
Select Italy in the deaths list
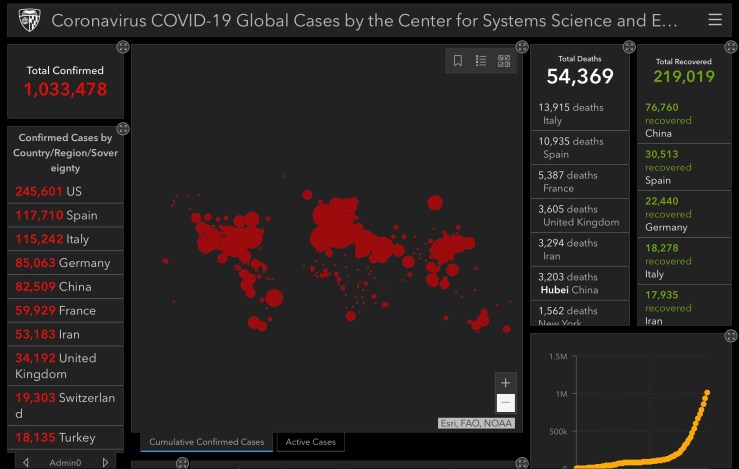point(578,114)
